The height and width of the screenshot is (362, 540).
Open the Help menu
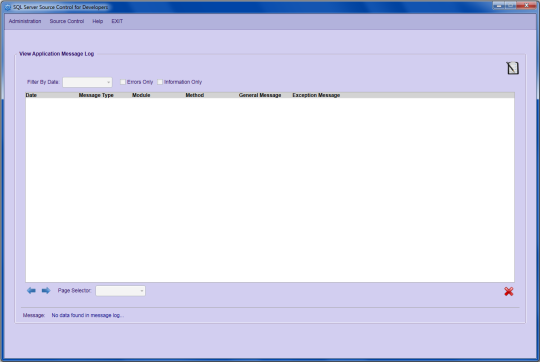pos(98,21)
